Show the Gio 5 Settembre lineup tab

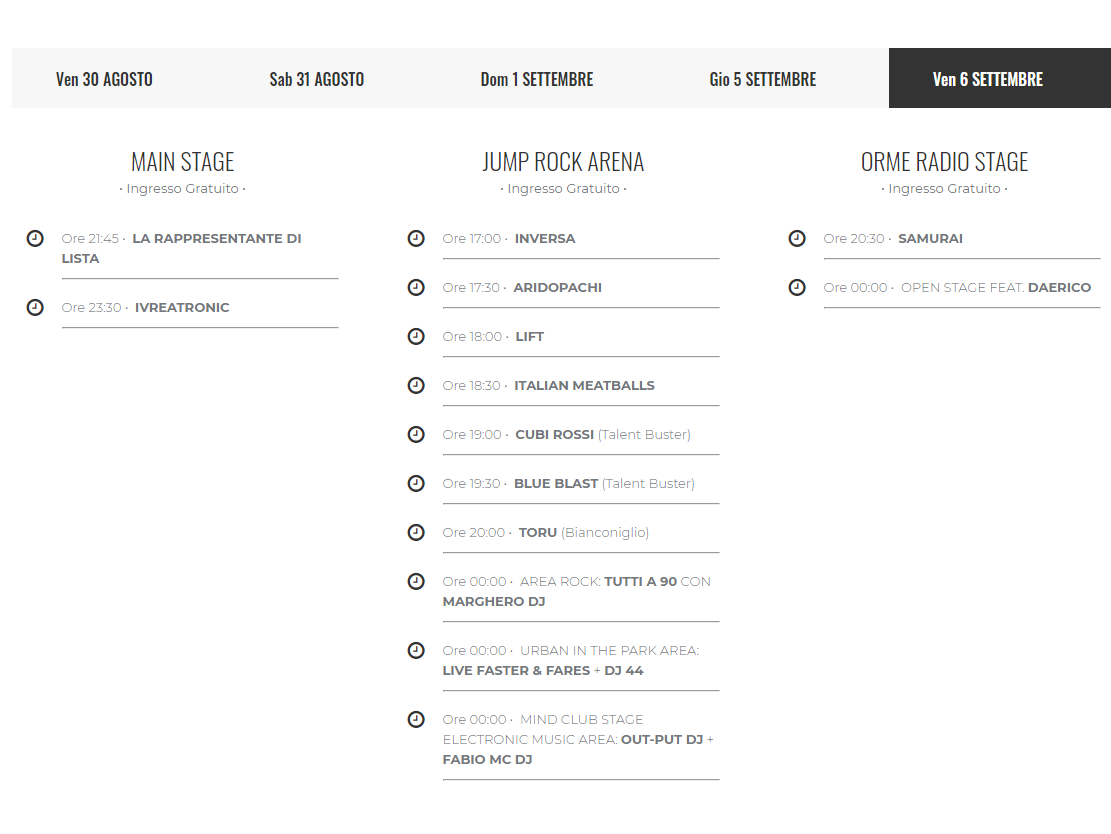click(762, 79)
